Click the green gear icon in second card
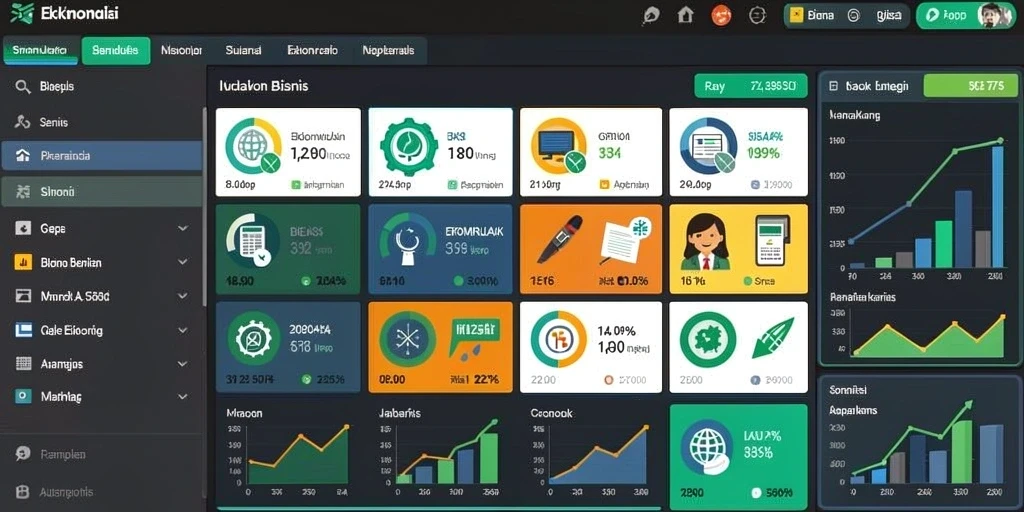Screen dimensions: 1024x512 [409, 145]
